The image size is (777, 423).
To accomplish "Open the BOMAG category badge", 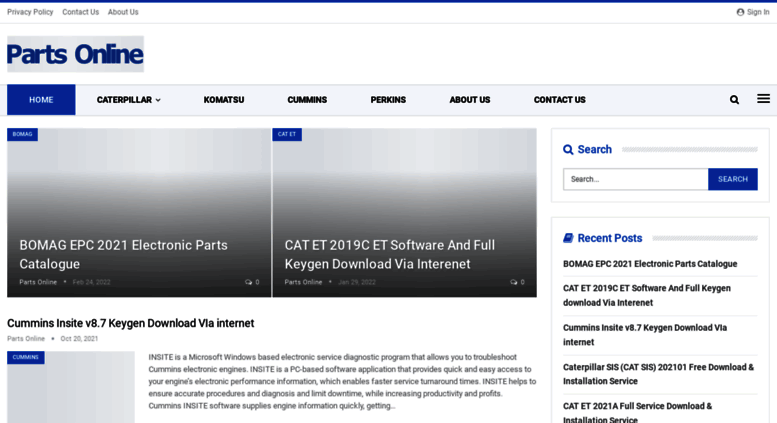I will tap(22, 134).
